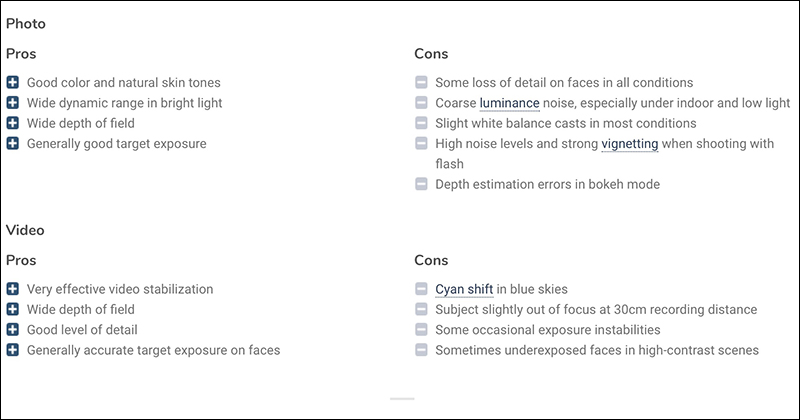This screenshot has height=420, width=800.
Task: Click plus icon next to Good level of detail
Action: [x=13, y=330]
